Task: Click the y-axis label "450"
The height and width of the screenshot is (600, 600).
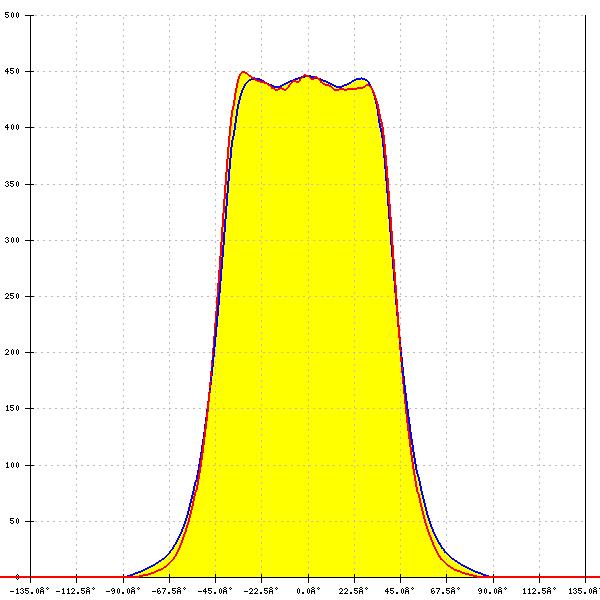Action: pos(12,72)
